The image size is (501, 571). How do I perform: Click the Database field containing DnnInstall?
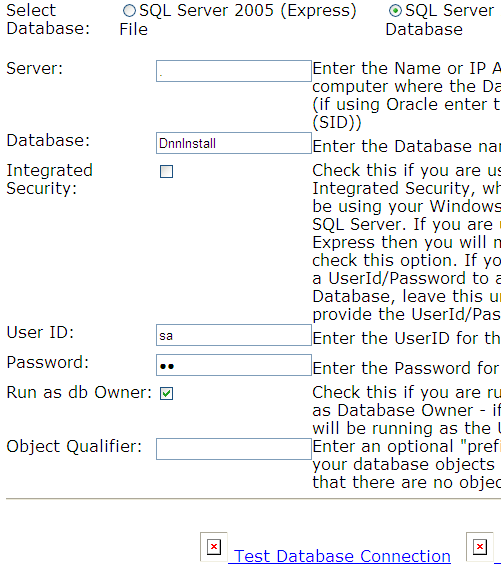click(234, 143)
